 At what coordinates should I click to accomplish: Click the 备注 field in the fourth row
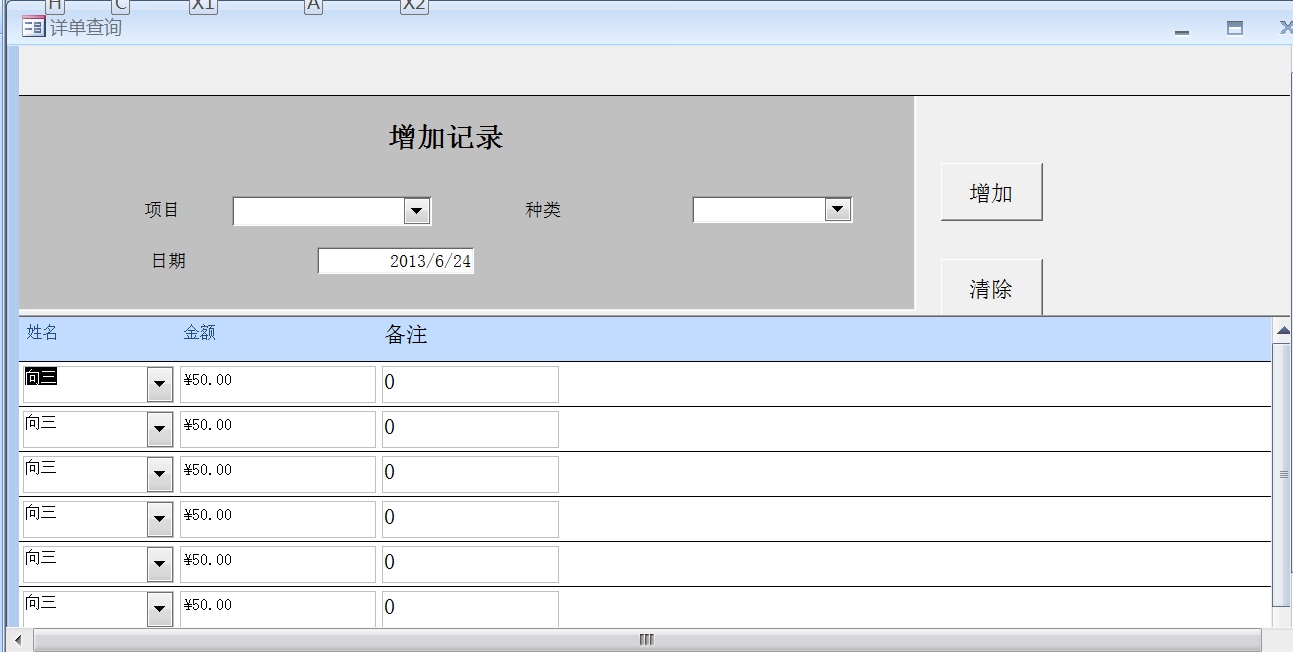coord(470,519)
